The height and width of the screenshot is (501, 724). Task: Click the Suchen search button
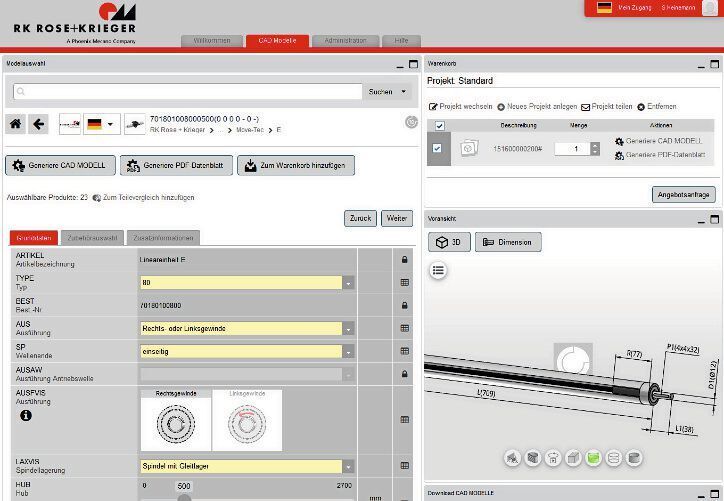pos(380,91)
